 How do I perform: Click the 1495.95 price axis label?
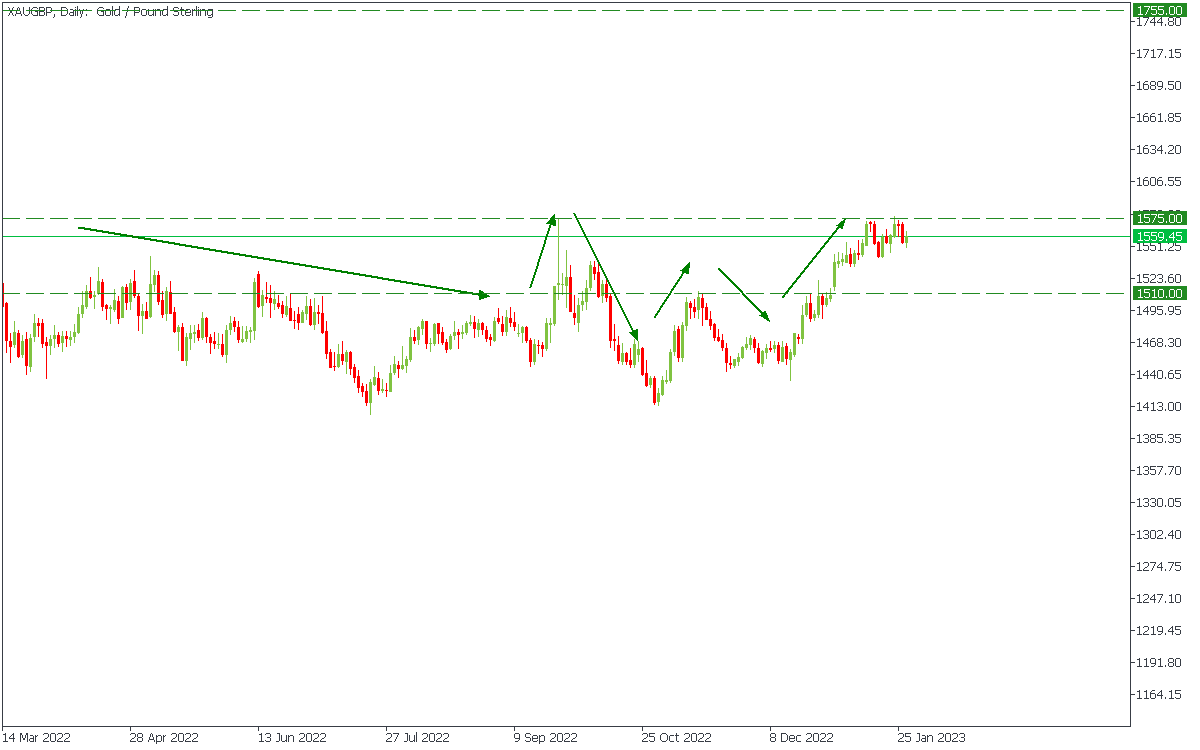pyautogui.click(x=1159, y=311)
